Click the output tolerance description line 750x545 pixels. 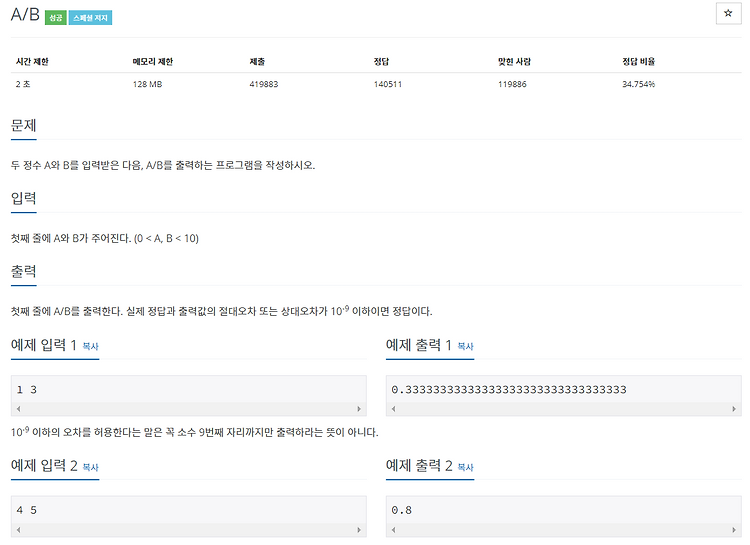click(221, 311)
